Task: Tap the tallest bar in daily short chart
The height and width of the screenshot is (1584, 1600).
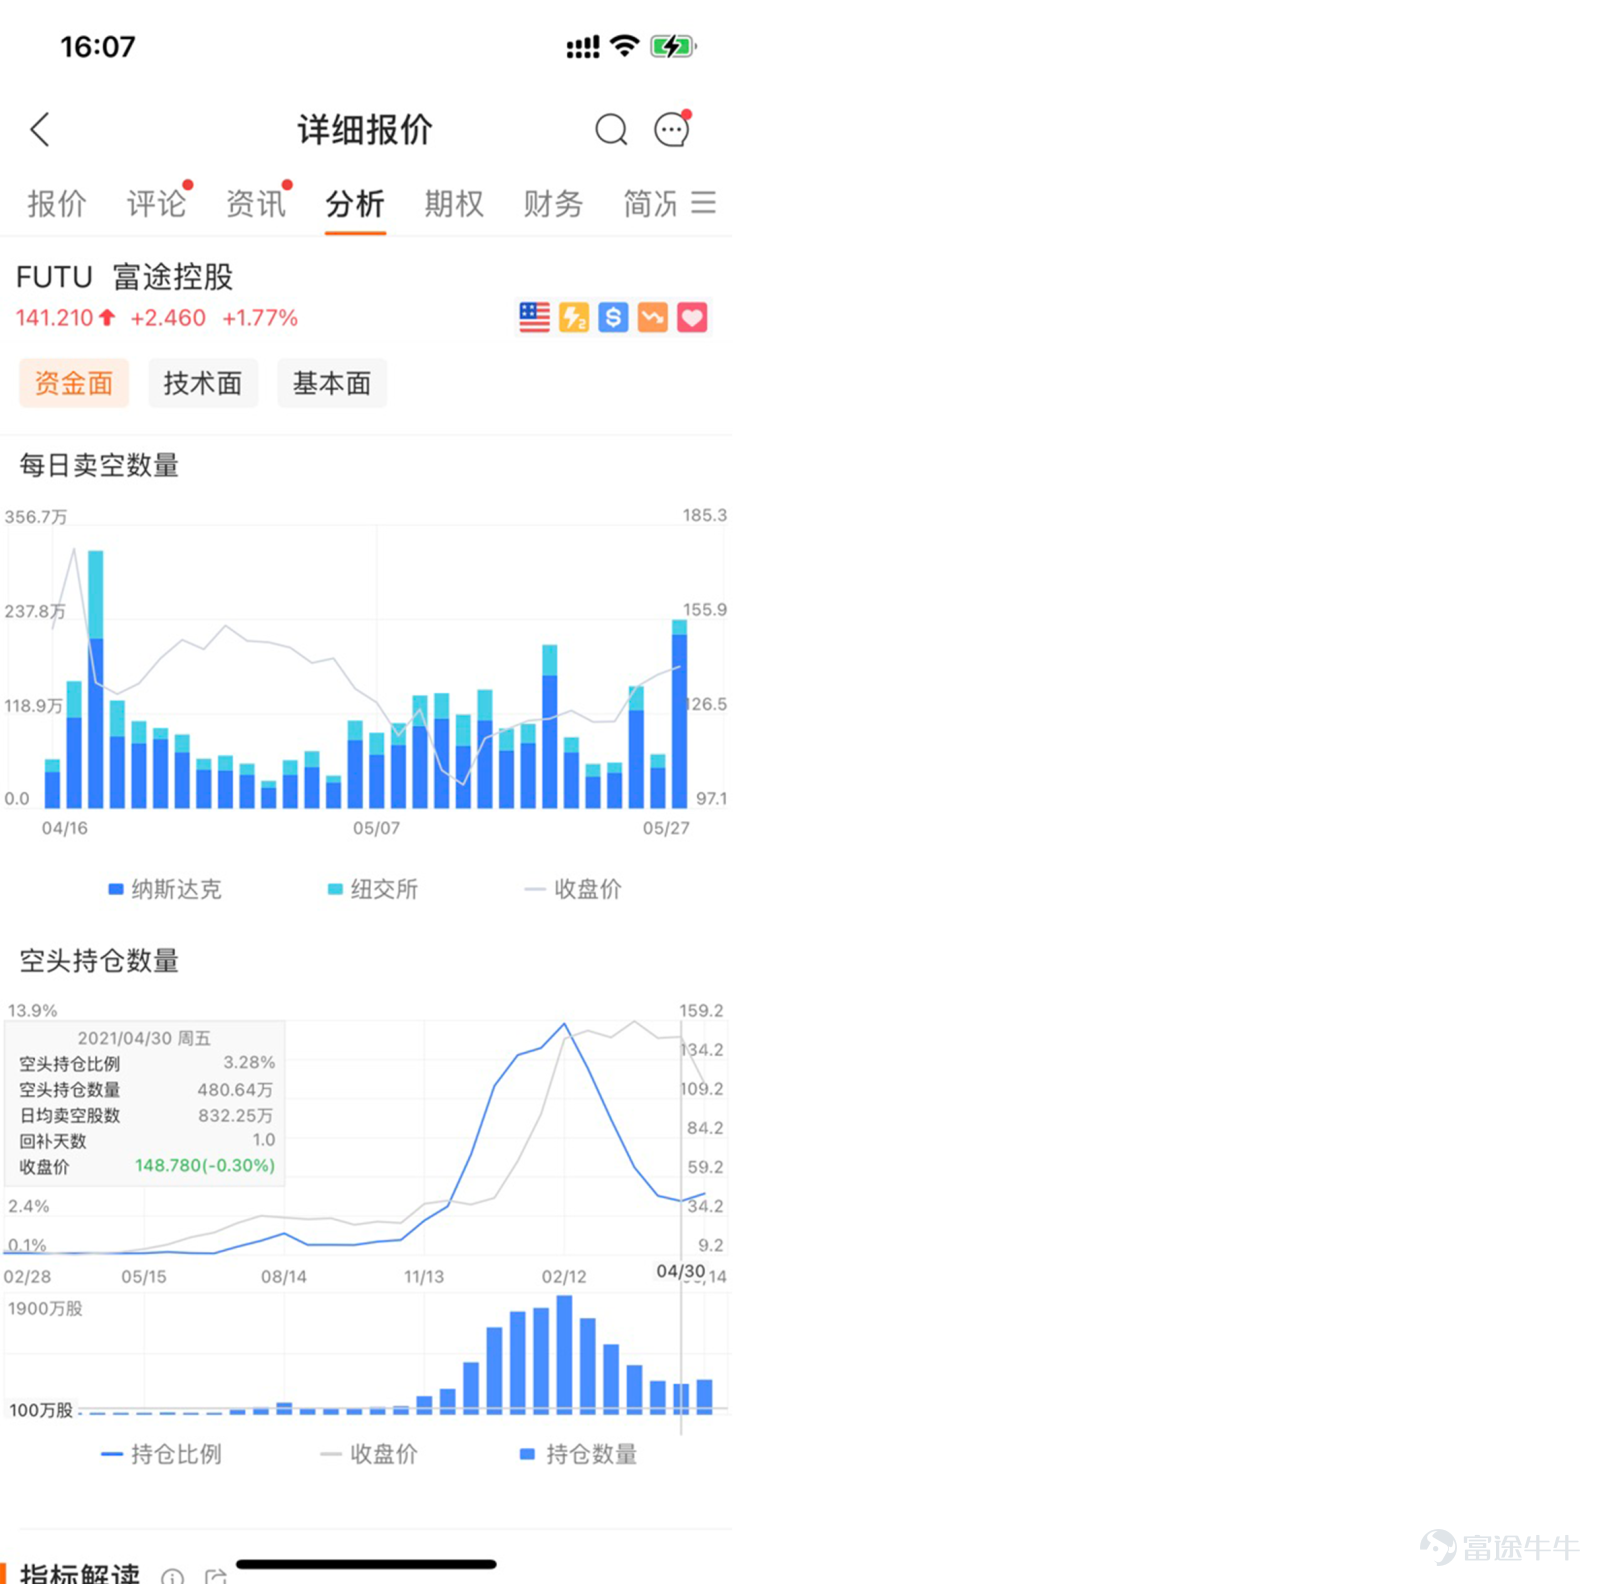Action: tap(96, 679)
